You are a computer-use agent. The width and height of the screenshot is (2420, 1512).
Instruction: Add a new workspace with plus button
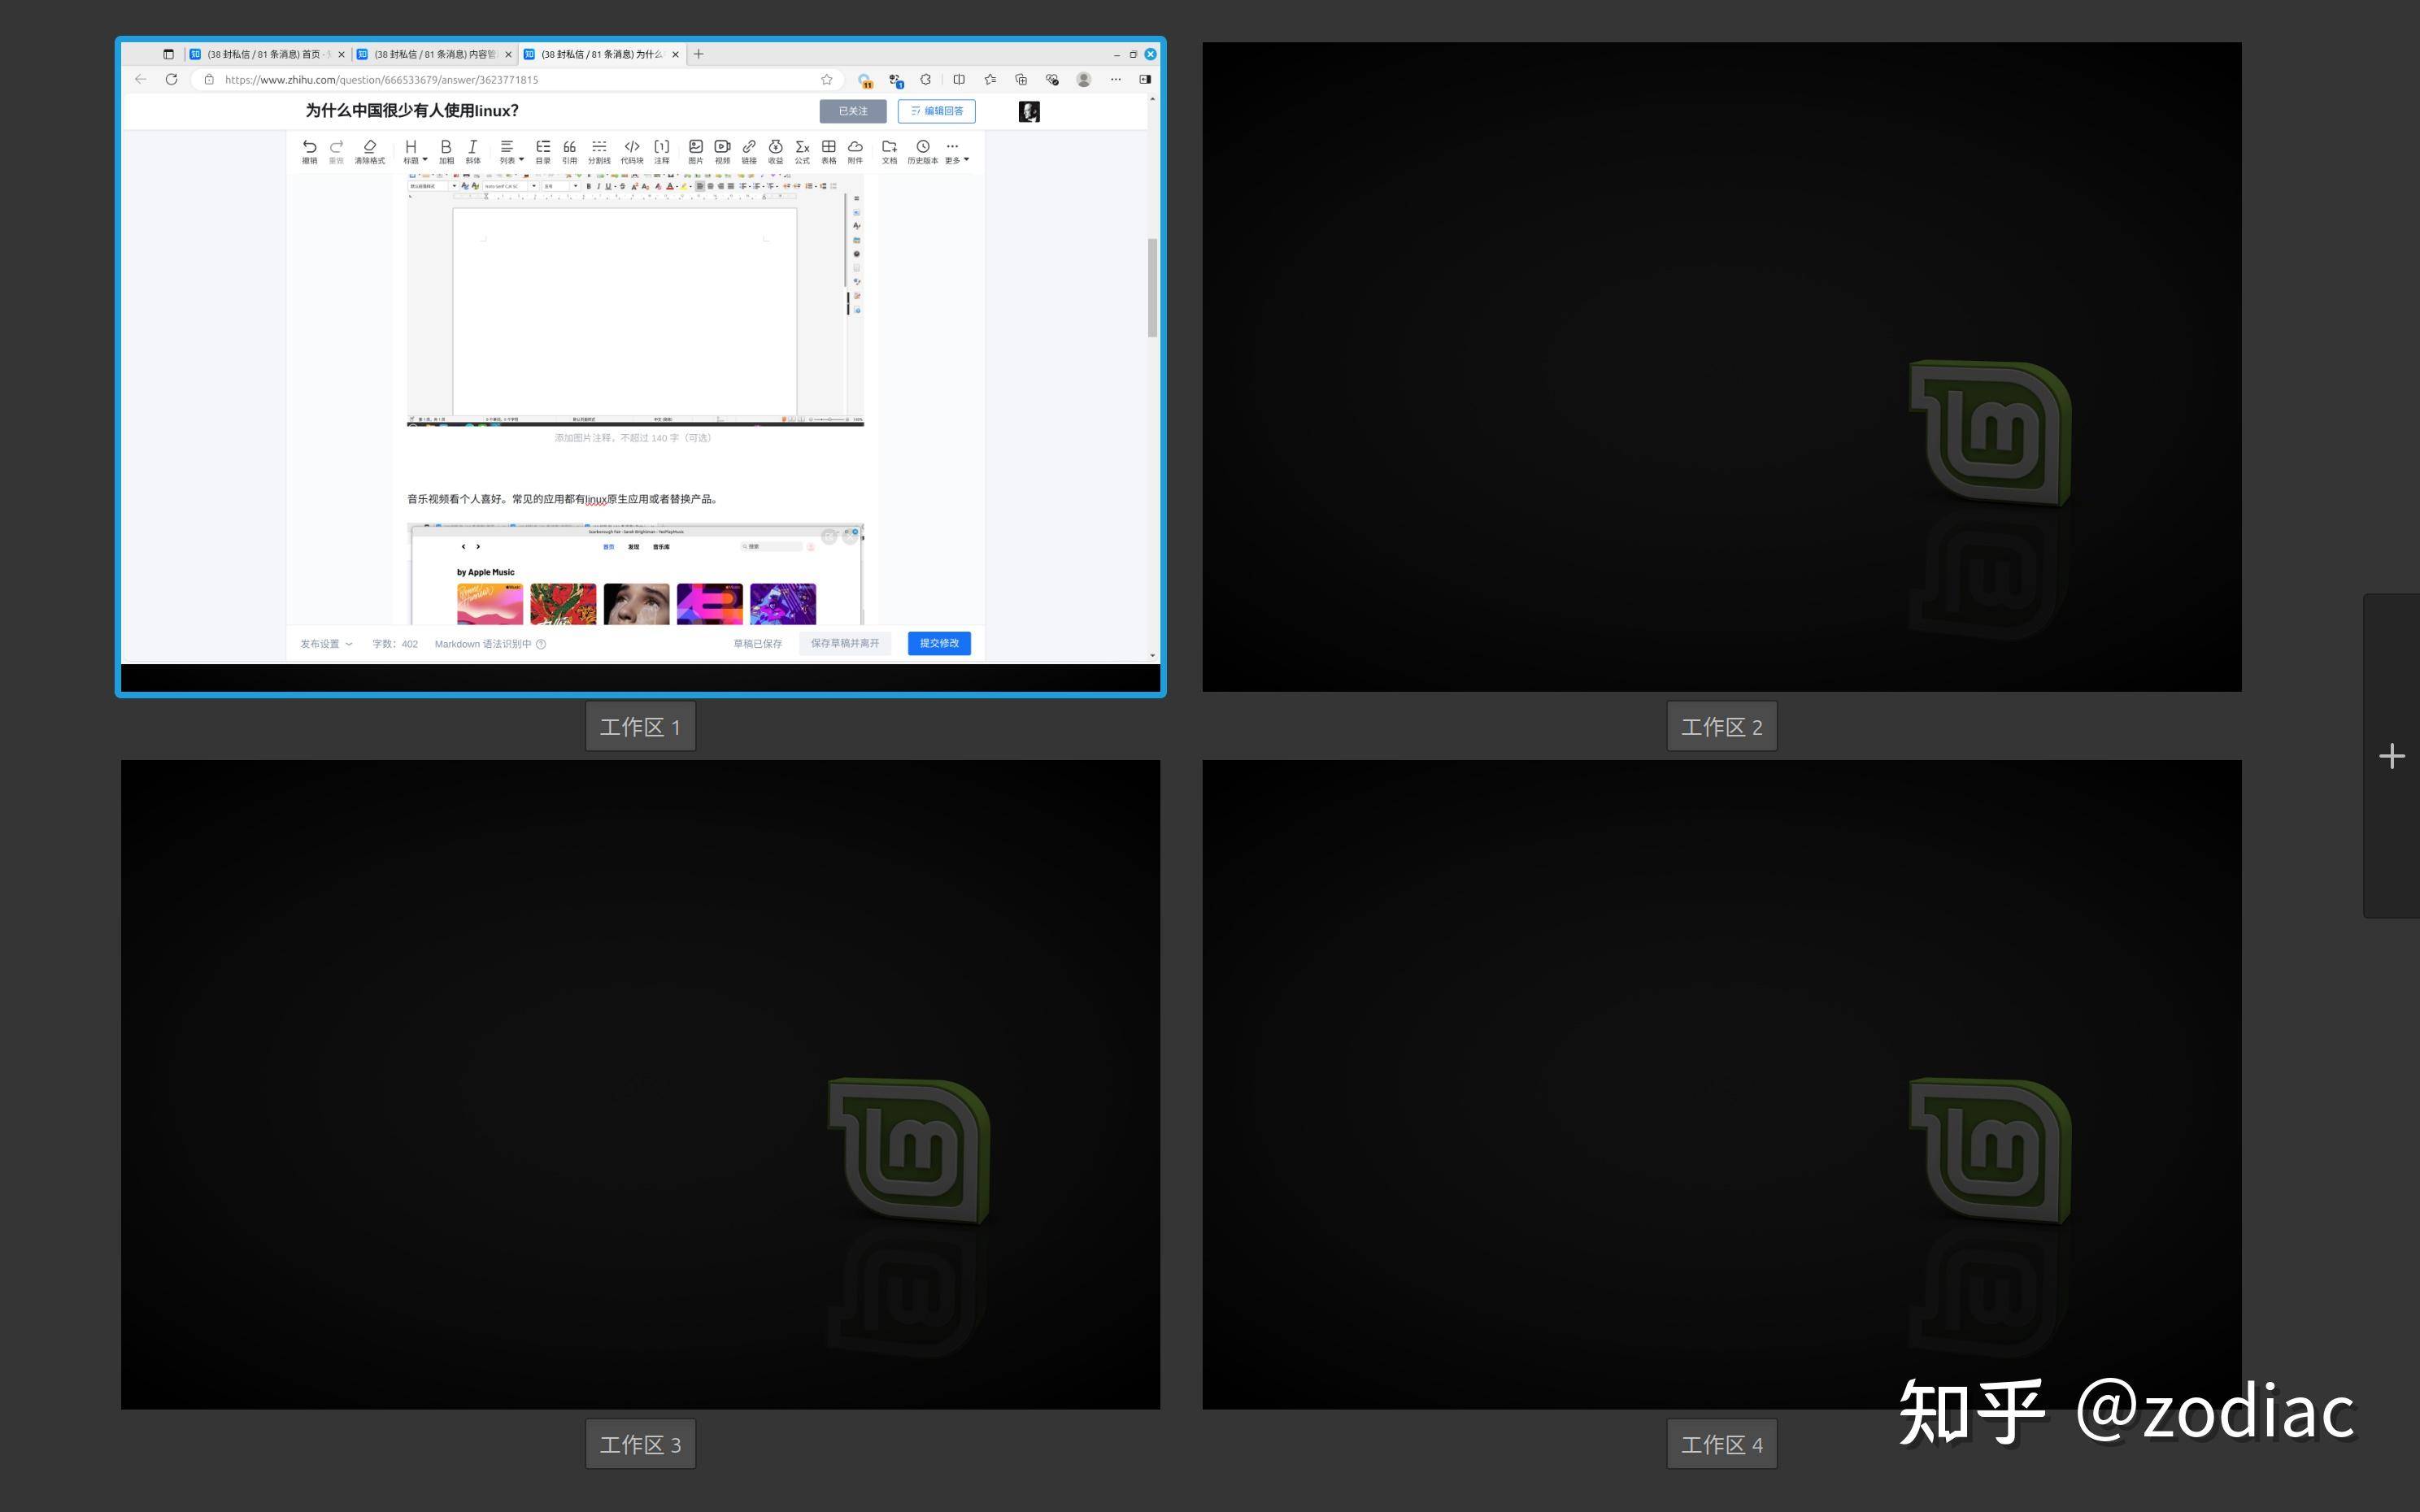pyautogui.click(x=2391, y=756)
